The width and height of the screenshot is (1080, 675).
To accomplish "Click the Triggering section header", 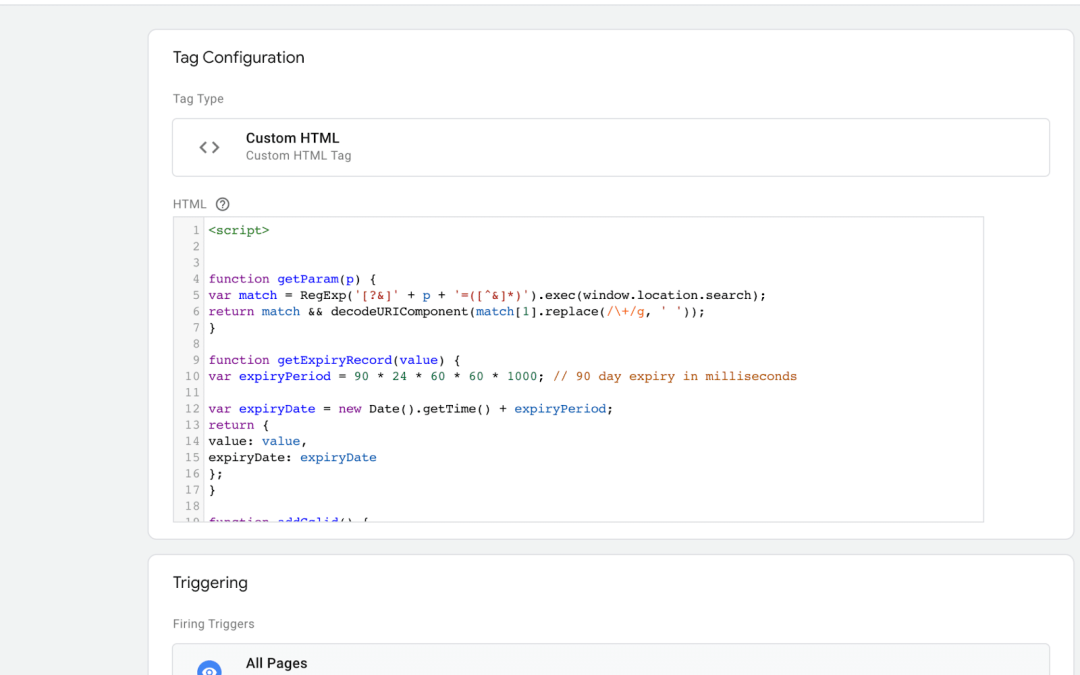I will tap(211, 582).
